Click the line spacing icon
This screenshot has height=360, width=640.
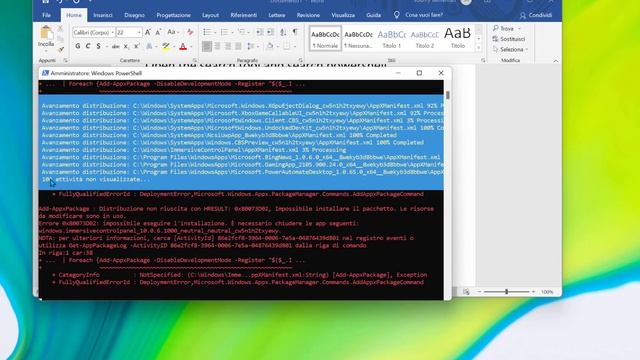(251, 47)
